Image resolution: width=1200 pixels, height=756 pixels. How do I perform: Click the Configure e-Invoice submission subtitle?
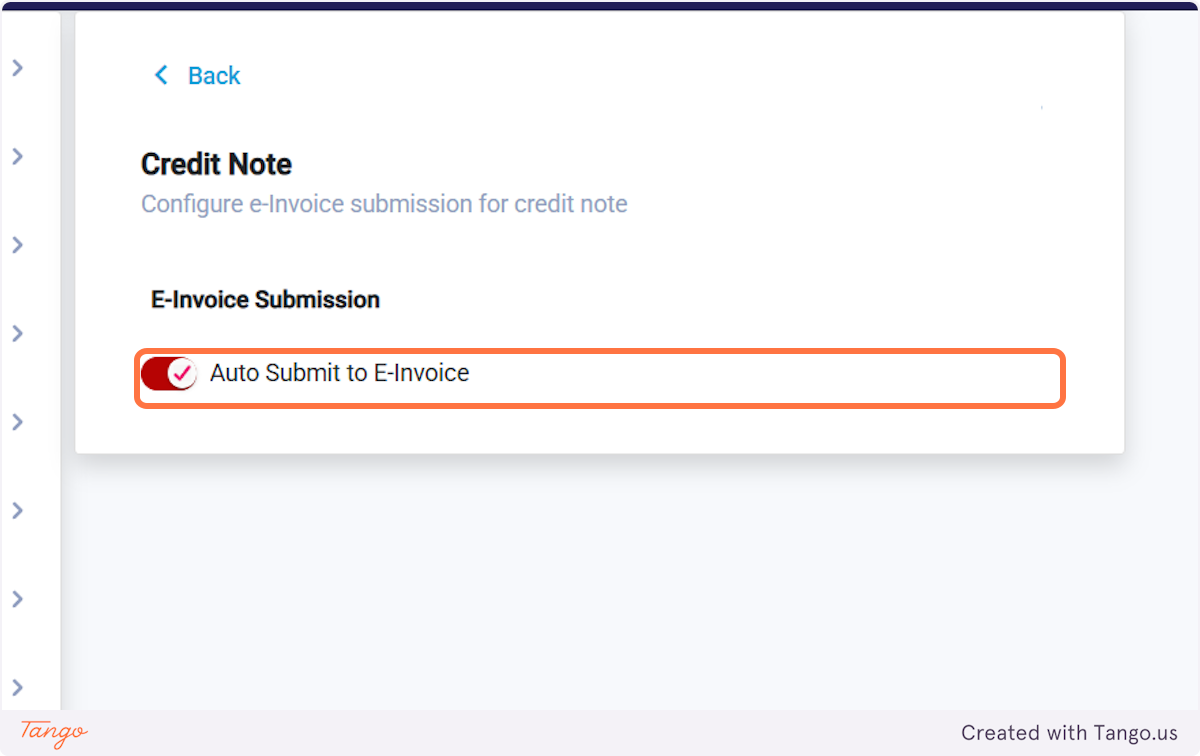[x=384, y=203]
